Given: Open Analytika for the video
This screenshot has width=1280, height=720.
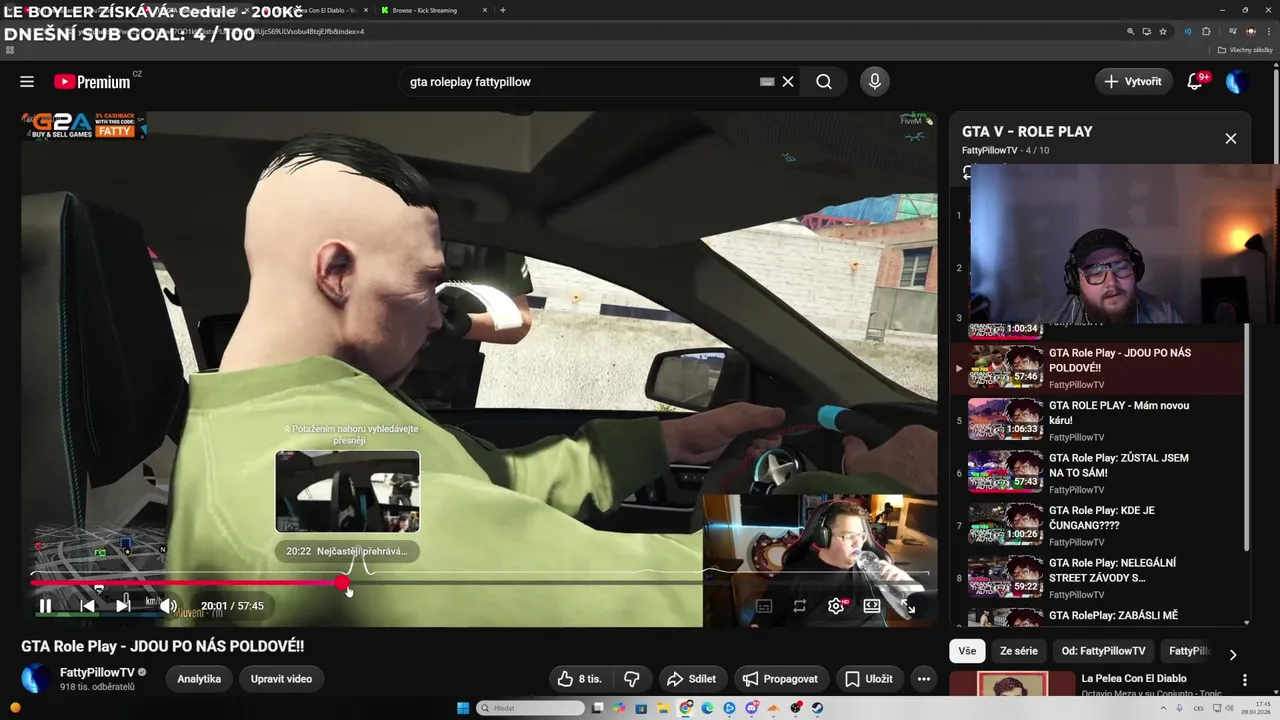Looking at the screenshot, I should coord(199,679).
